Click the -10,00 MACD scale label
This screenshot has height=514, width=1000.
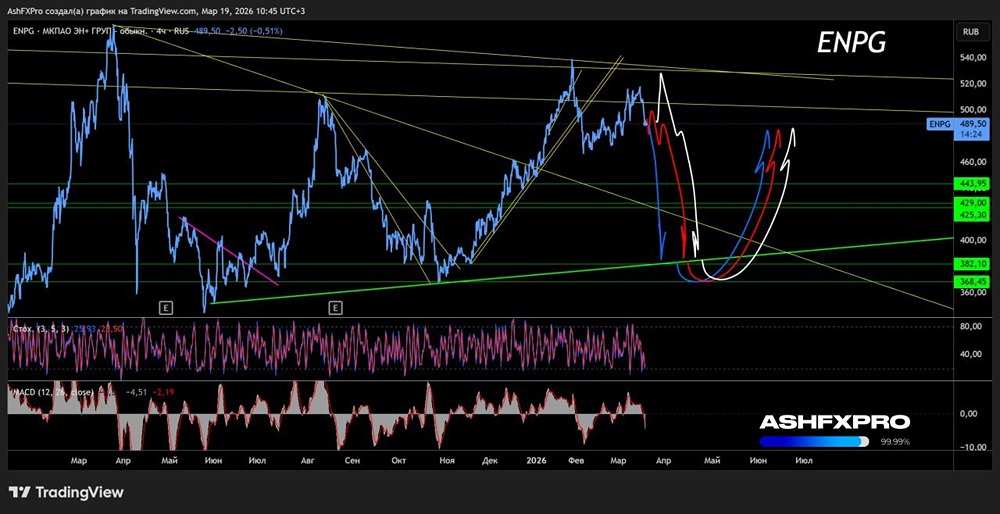pyautogui.click(x=972, y=447)
